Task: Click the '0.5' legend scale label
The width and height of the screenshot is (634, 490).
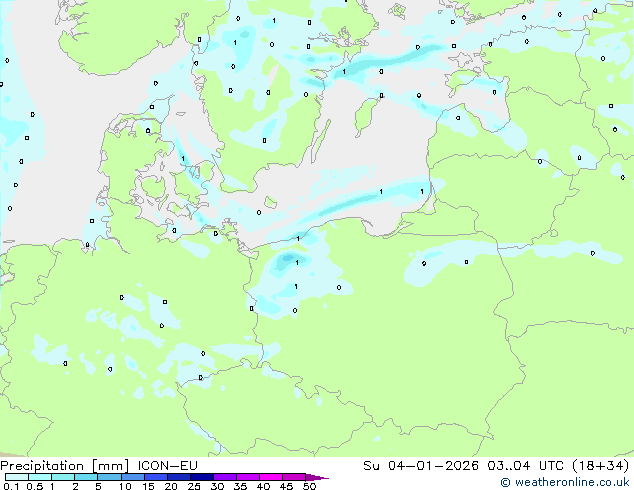Action: 35,486
